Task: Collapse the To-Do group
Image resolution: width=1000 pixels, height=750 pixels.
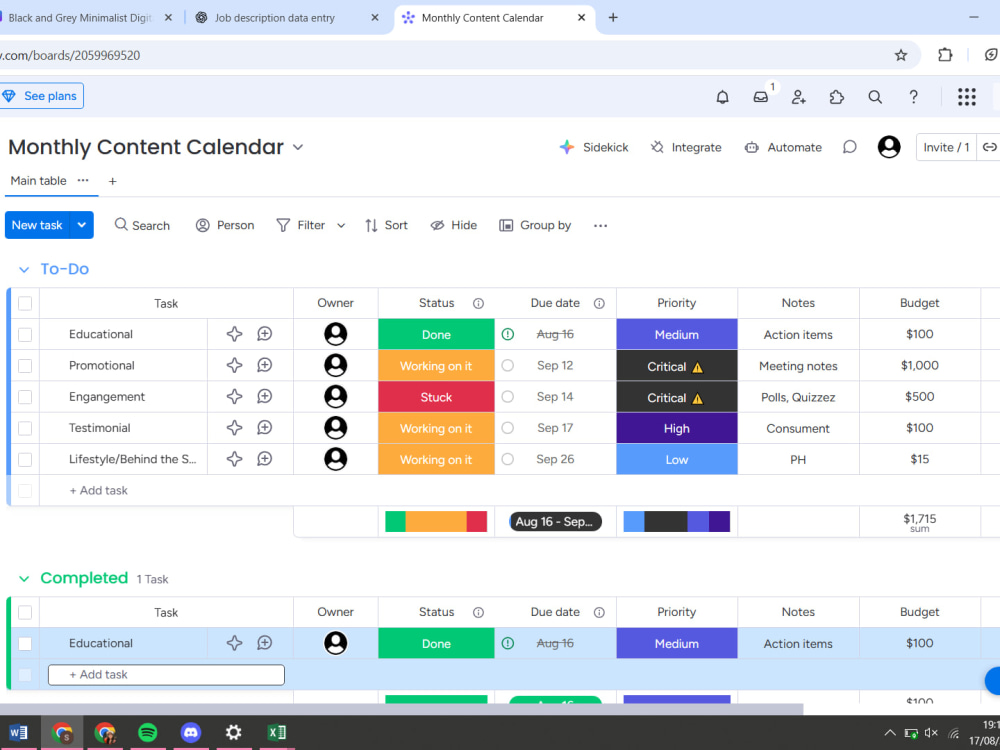Action: [x=24, y=270]
